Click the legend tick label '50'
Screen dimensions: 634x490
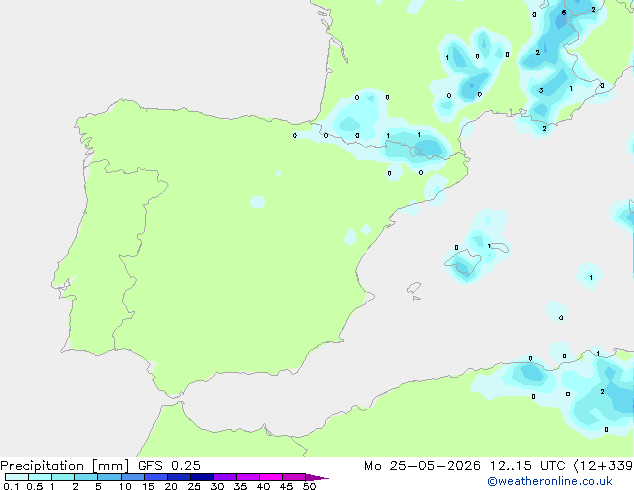[x=309, y=486]
